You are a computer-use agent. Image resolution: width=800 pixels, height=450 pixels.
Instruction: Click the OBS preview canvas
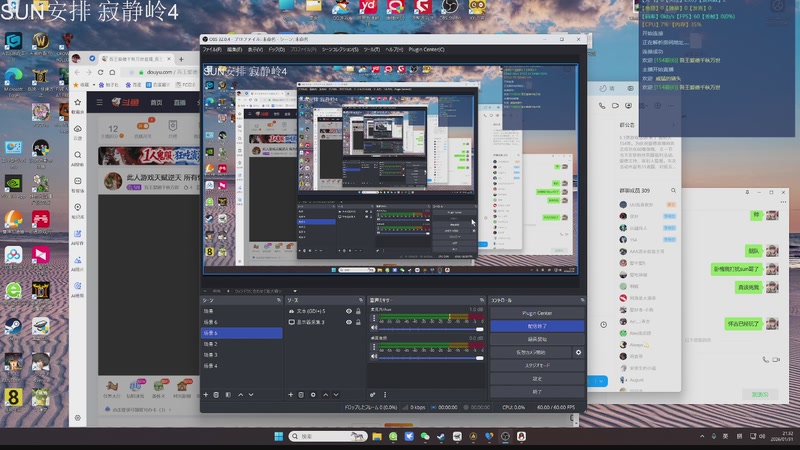[390, 169]
